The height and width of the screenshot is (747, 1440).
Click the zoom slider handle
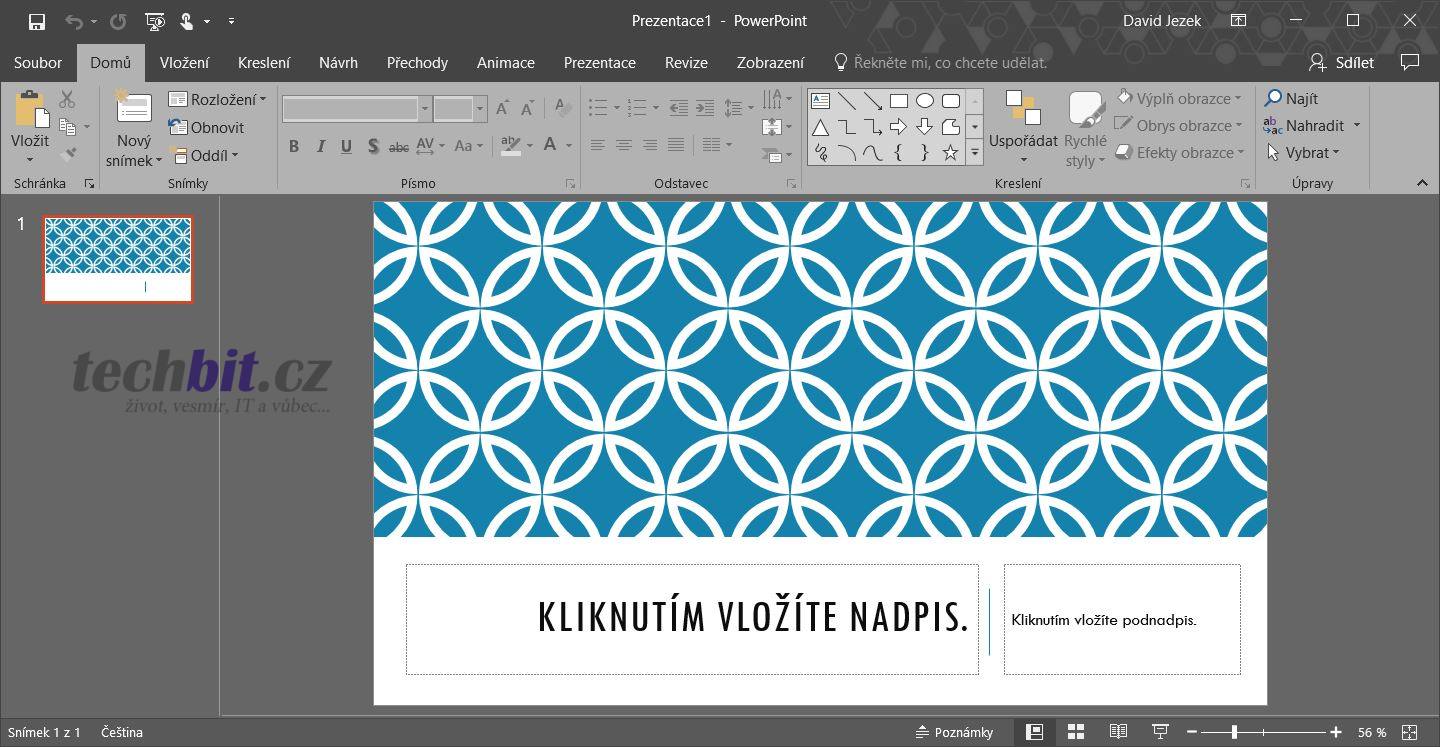click(1234, 732)
